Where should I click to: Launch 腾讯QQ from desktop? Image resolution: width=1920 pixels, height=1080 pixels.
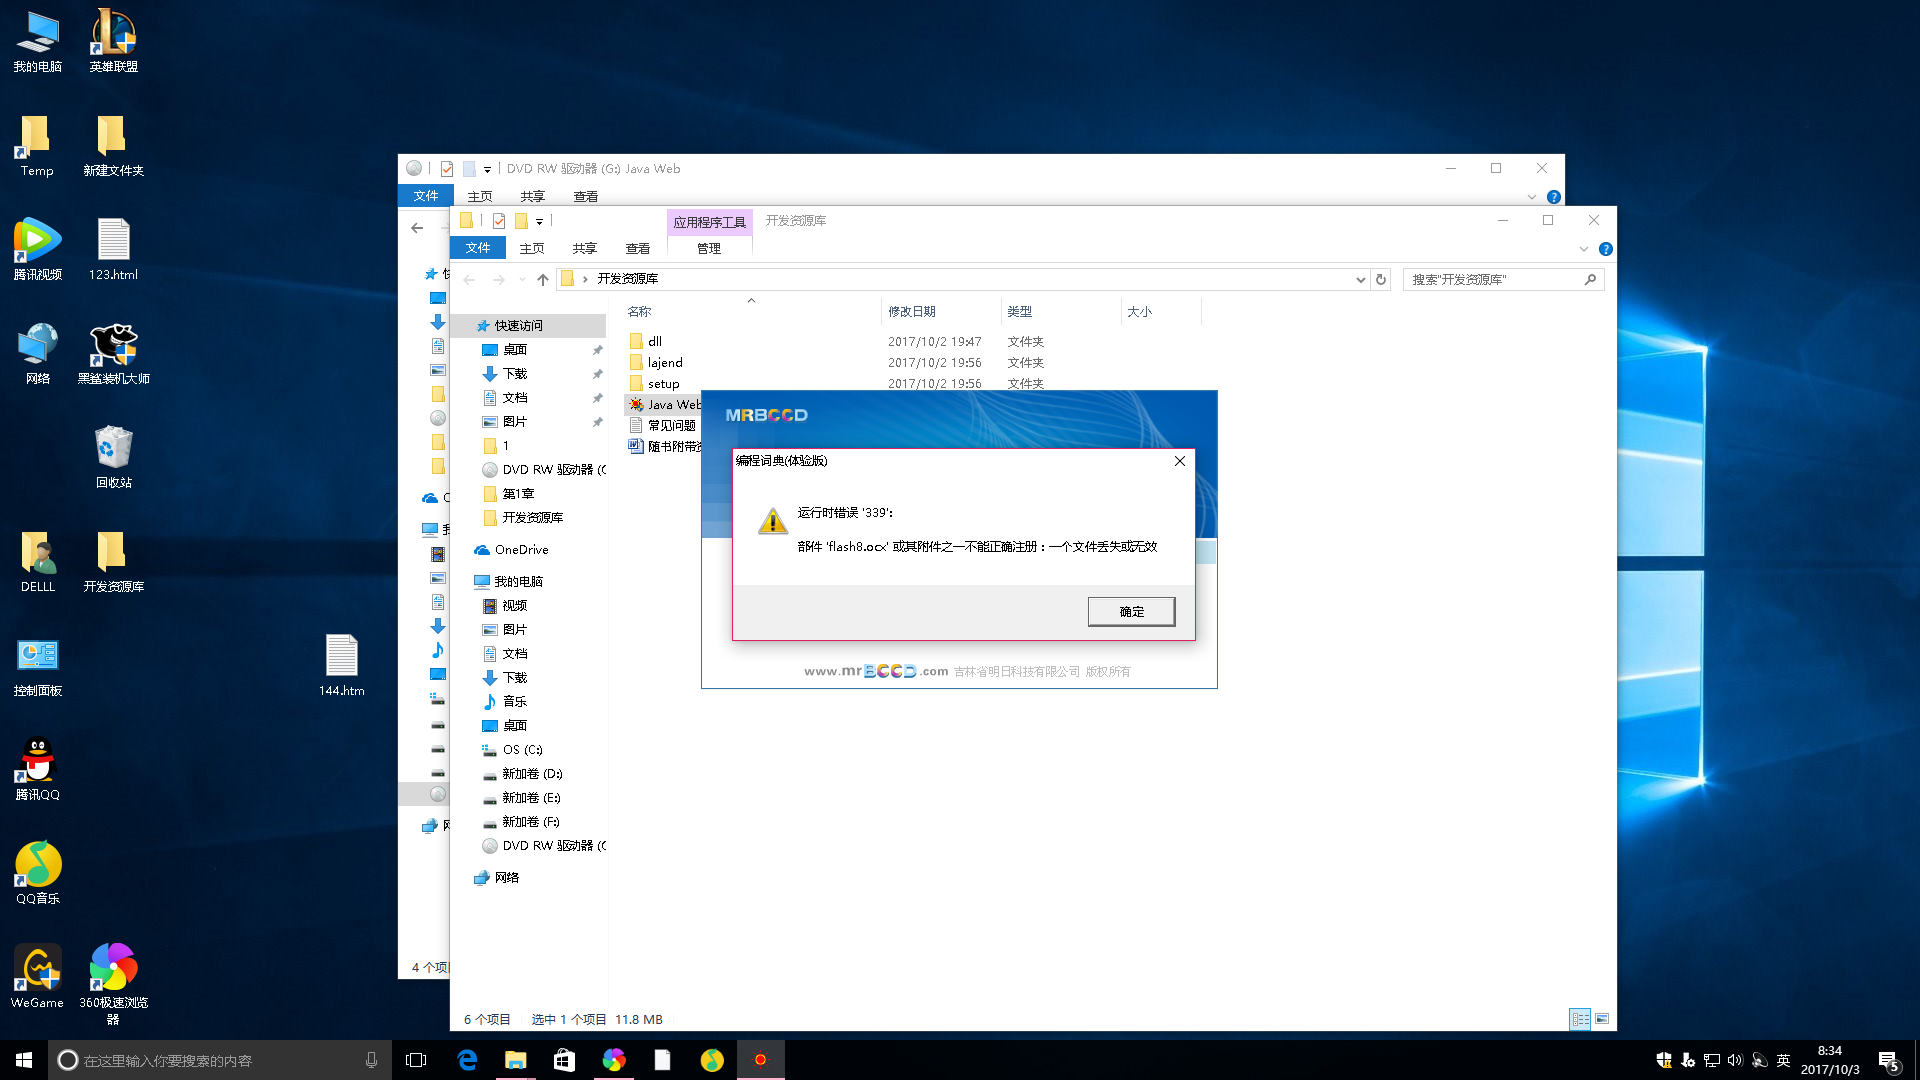click(x=38, y=770)
